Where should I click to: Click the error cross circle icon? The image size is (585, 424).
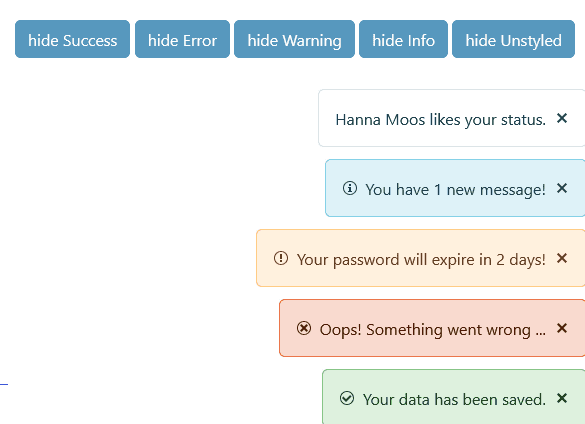(304, 328)
